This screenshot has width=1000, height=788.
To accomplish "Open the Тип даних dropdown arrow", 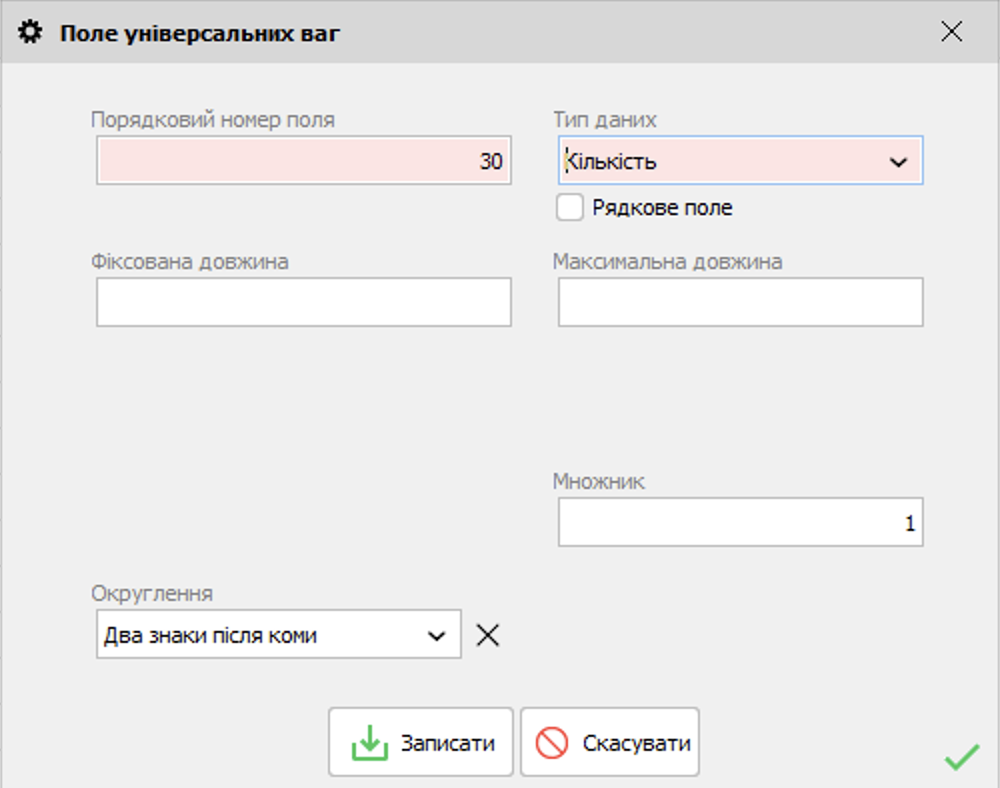I will click(x=897, y=162).
